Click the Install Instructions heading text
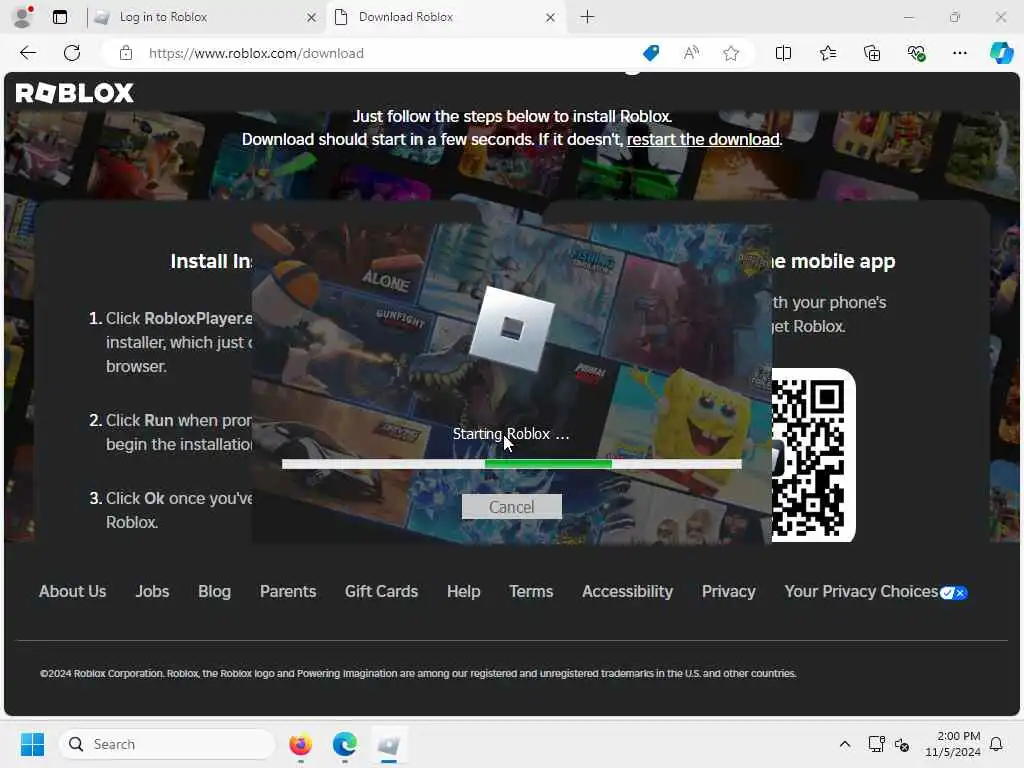Image resolution: width=1024 pixels, height=768 pixels. 211,261
